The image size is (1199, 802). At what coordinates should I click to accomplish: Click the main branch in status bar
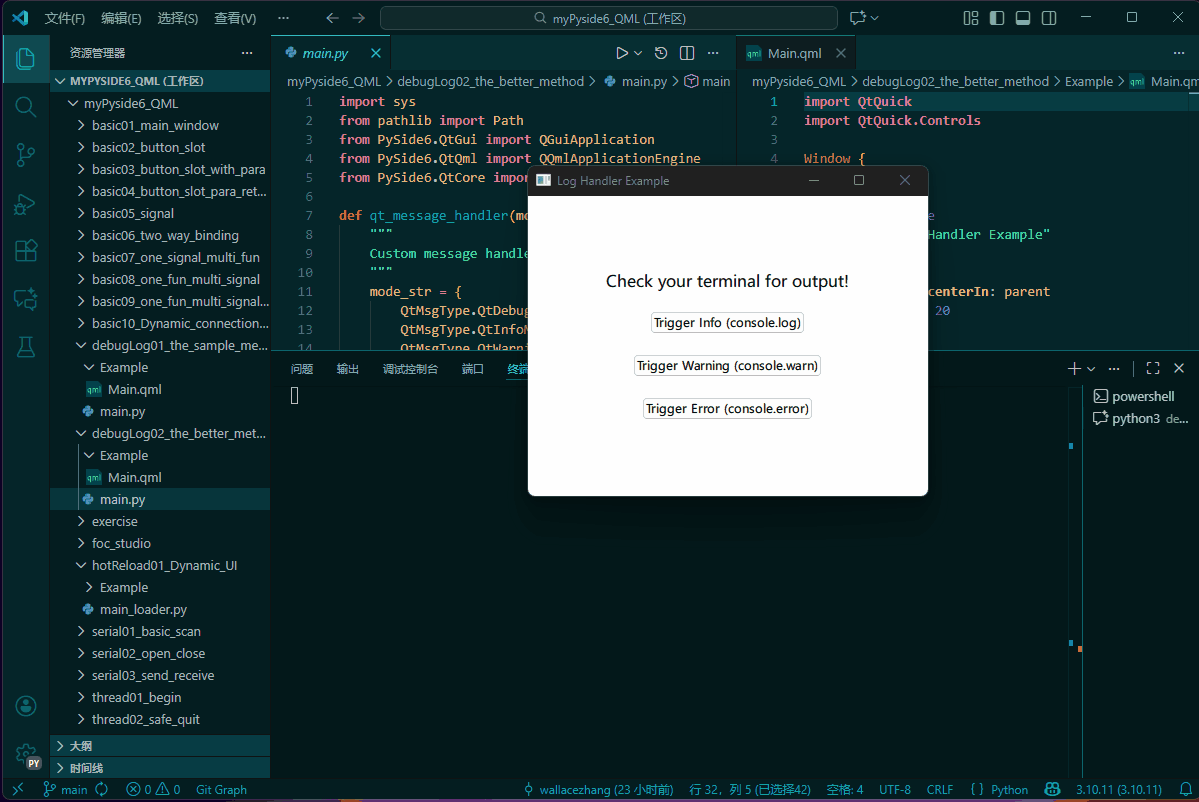click(x=66, y=790)
